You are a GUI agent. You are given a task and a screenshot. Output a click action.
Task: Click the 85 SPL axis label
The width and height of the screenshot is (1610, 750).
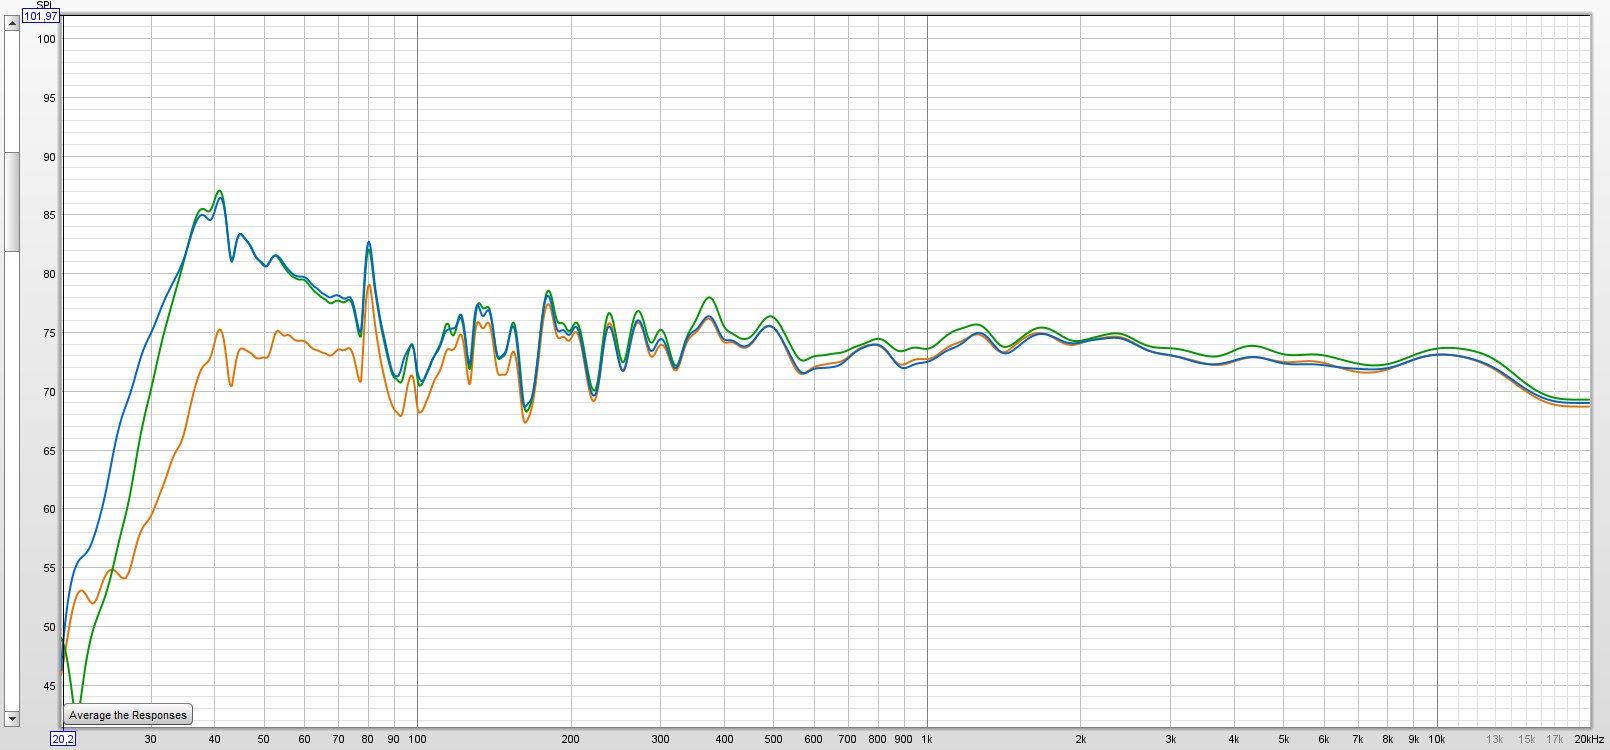click(47, 215)
